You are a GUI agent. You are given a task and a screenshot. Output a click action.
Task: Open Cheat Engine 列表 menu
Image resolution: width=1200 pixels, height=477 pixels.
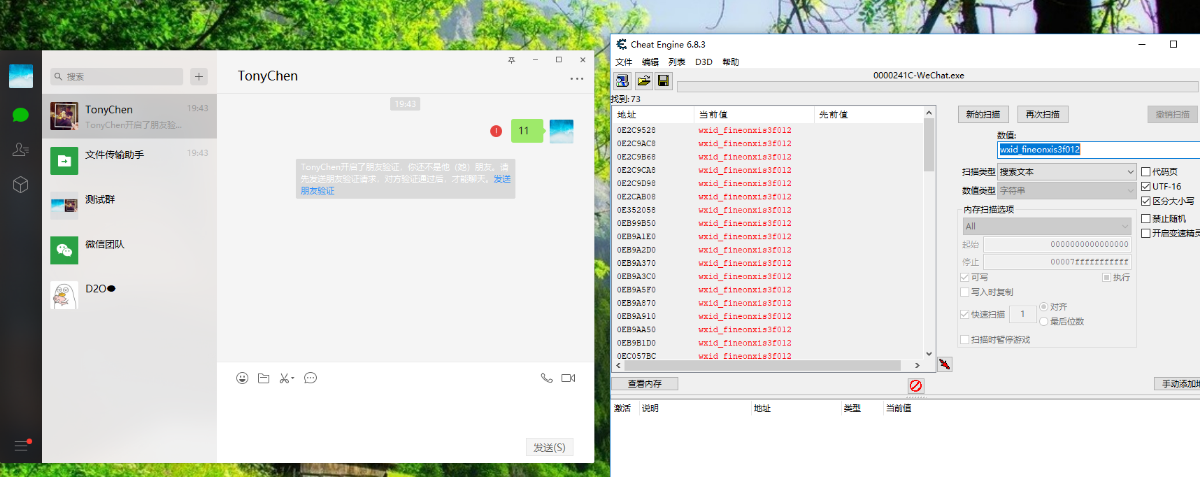click(677, 62)
